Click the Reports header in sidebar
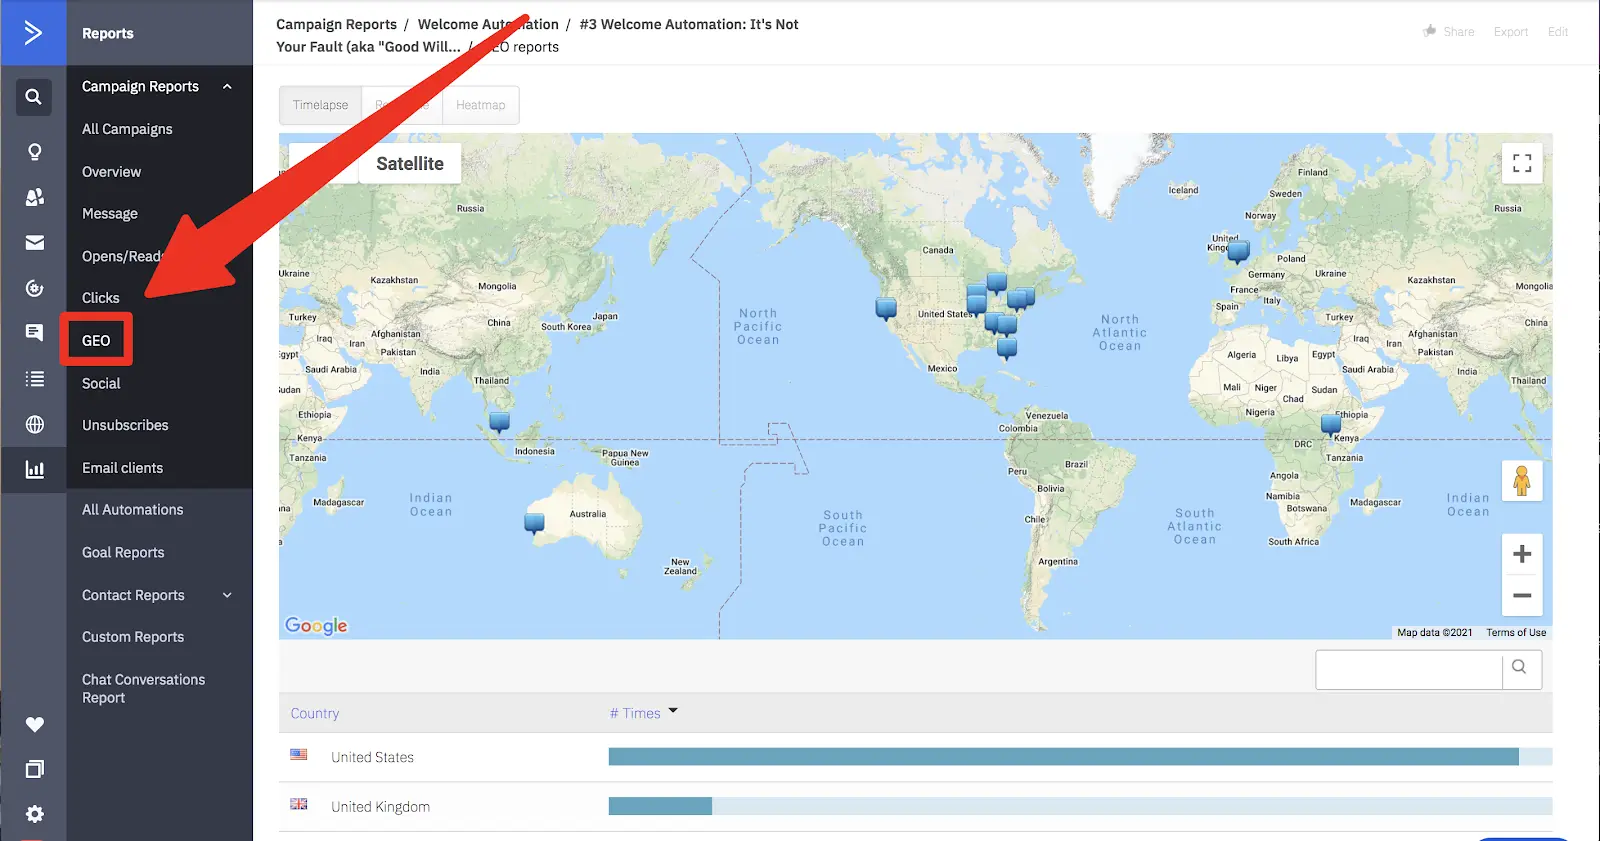1600x841 pixels. pyautogui.click(x=107, y=33)
